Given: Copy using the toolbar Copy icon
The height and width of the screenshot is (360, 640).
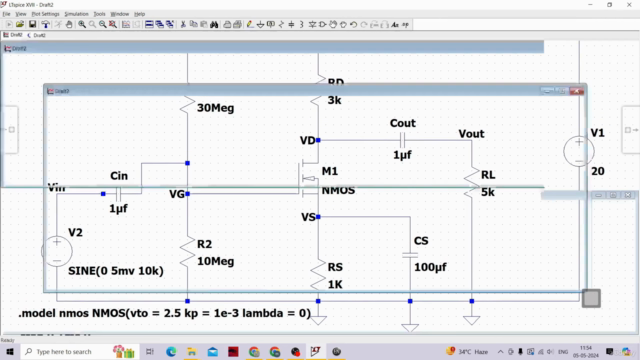Looking at the screenshot, I should [x=193, y=24].
